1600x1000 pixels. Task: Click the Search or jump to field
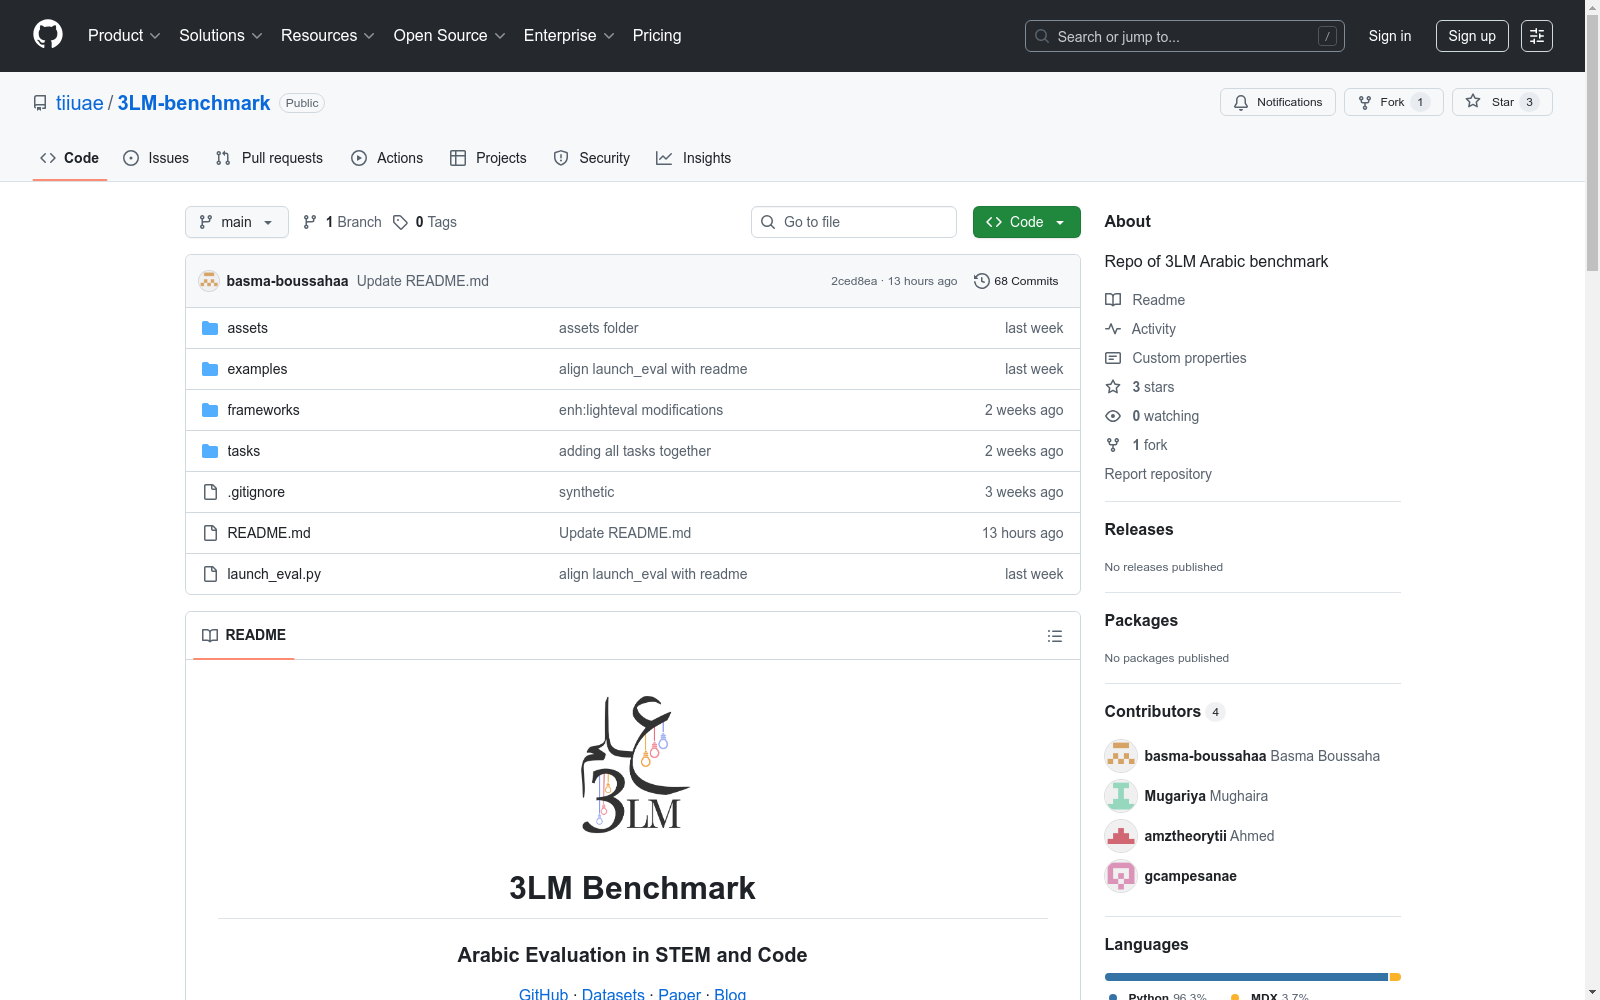coord(1185,36)
